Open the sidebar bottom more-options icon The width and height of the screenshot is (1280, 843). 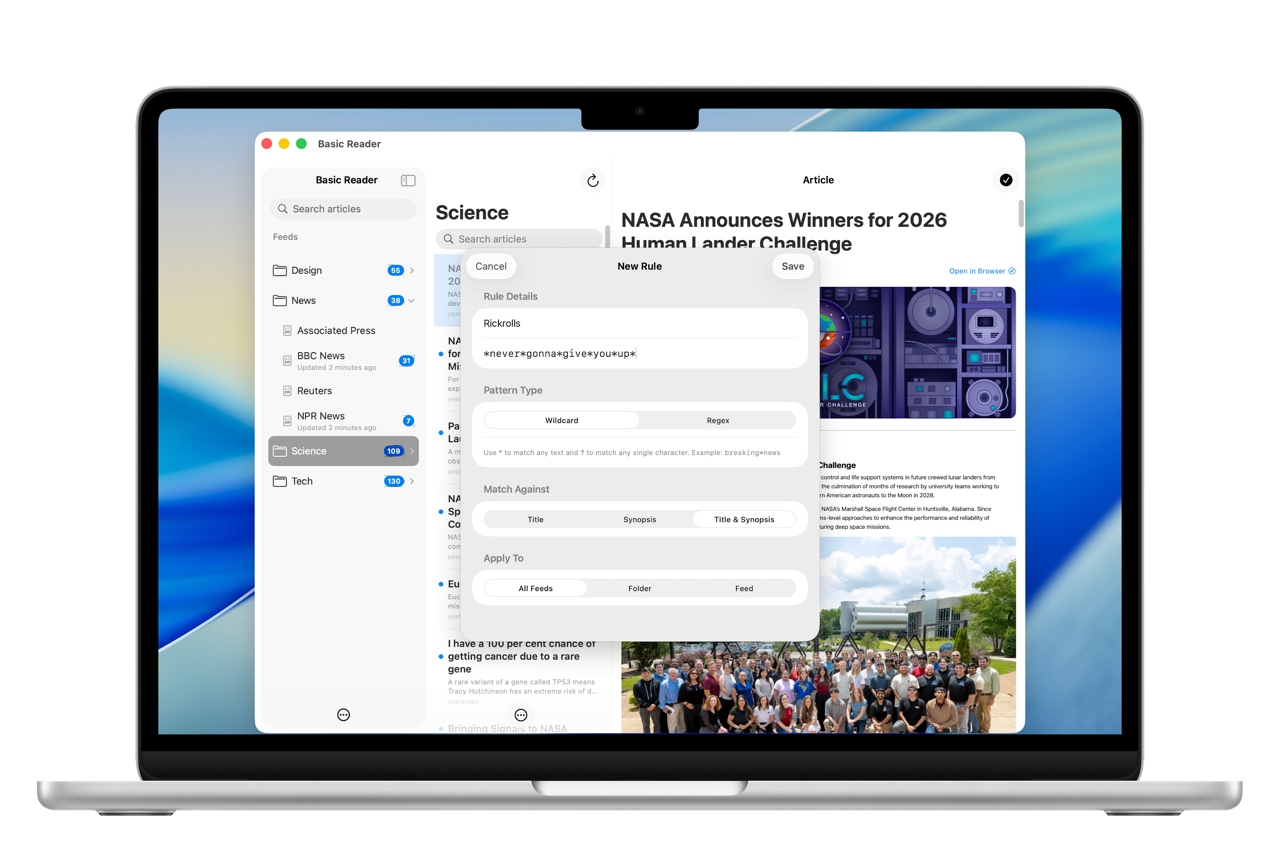click(x=343, y=715)
